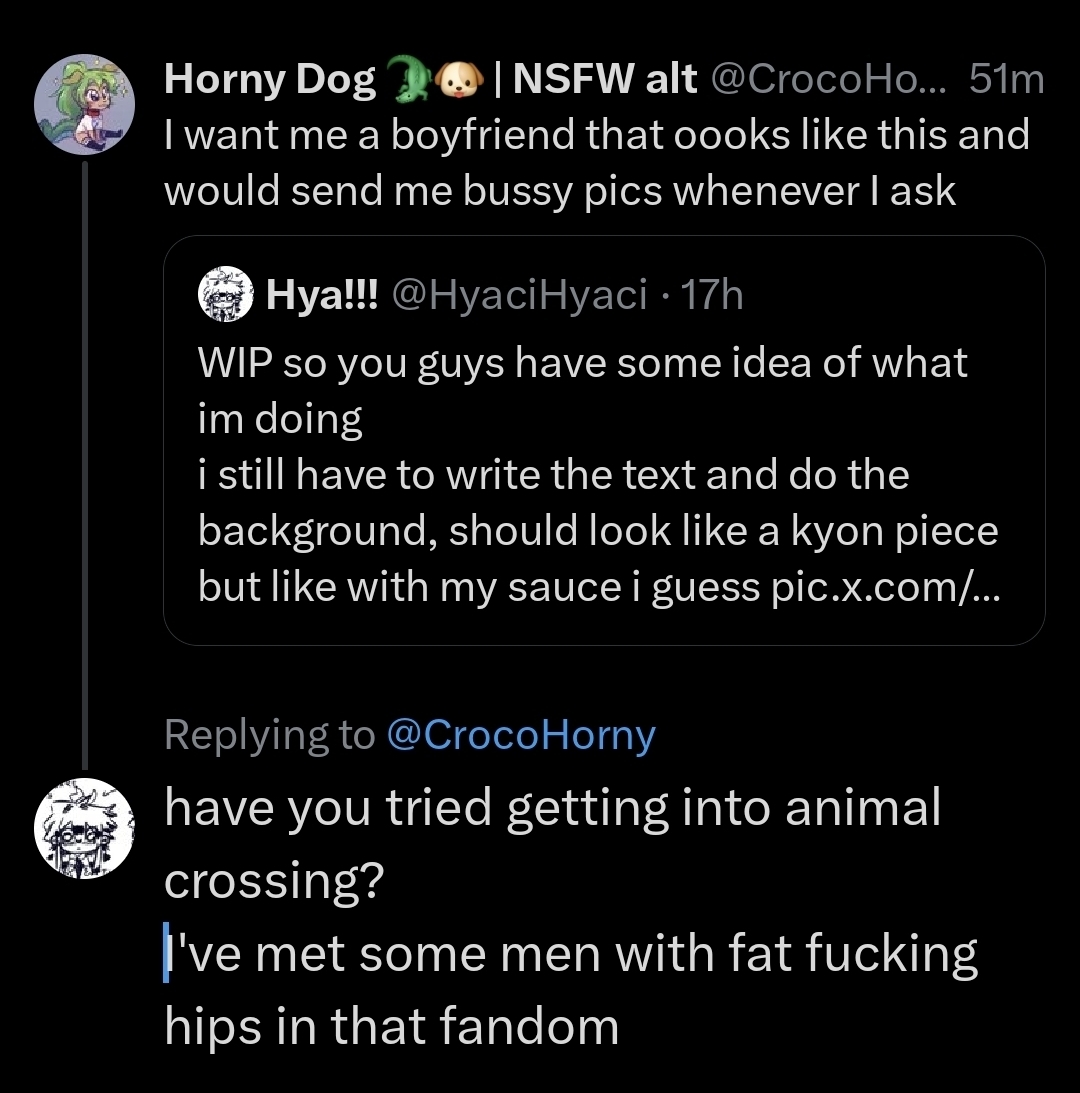Tap the @CrocoHorny mention after "Replying to"

(x=519, y=736)
